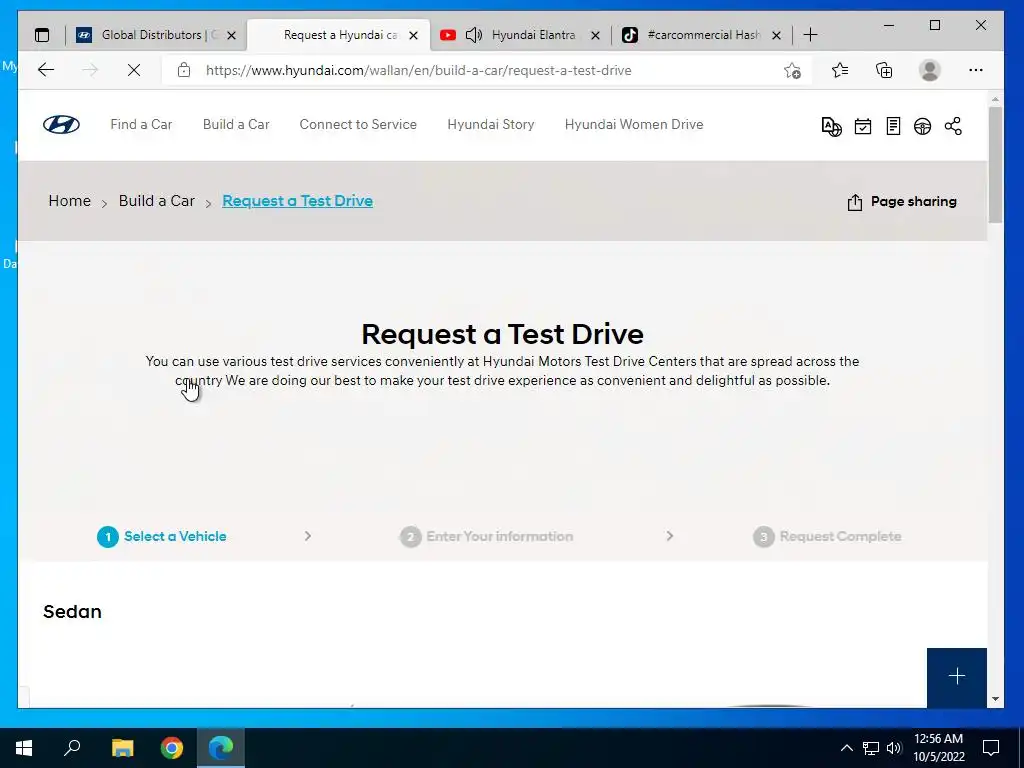The image size is (1024, 768).
Task: Click the blue plus floating button
Action: [x=957, y=677]
